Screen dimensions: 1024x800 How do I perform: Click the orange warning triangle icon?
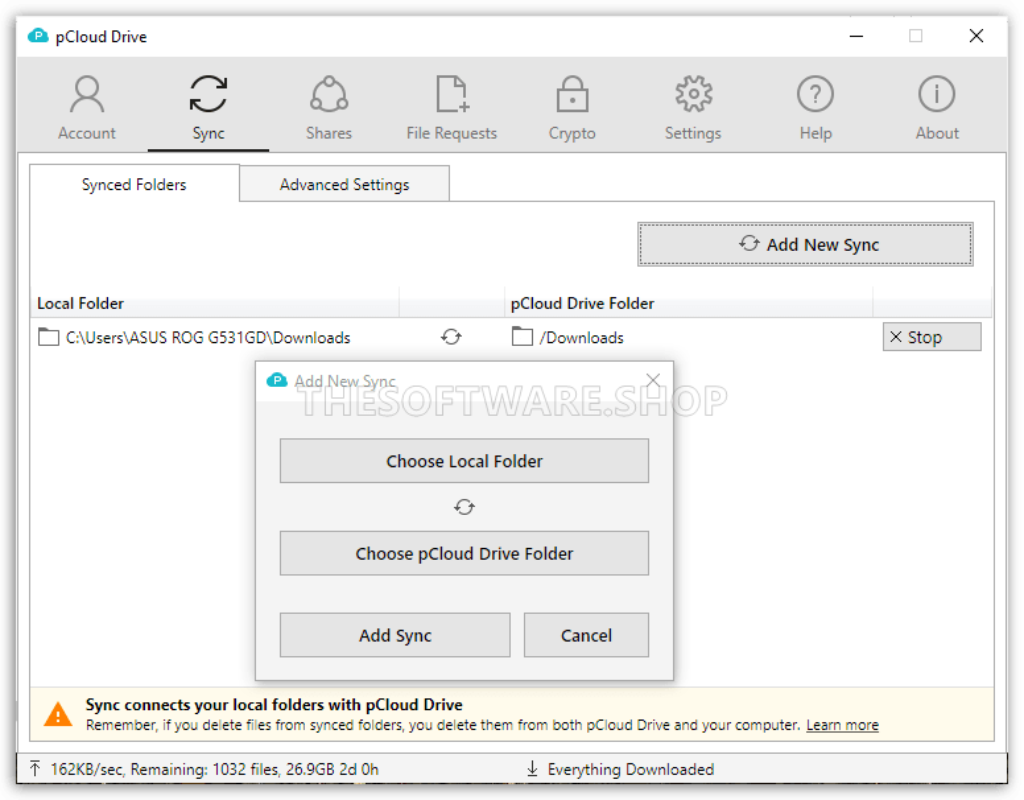[x=58, y=714]
